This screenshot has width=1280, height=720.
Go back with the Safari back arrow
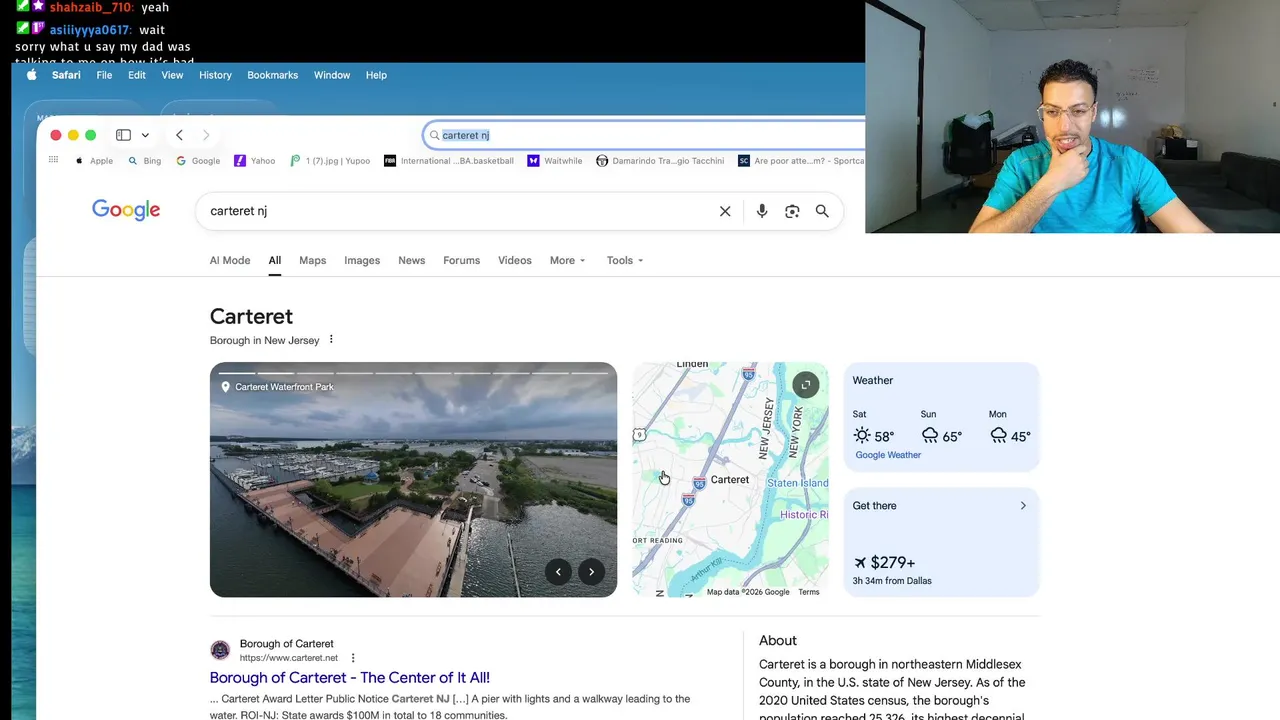179,135
